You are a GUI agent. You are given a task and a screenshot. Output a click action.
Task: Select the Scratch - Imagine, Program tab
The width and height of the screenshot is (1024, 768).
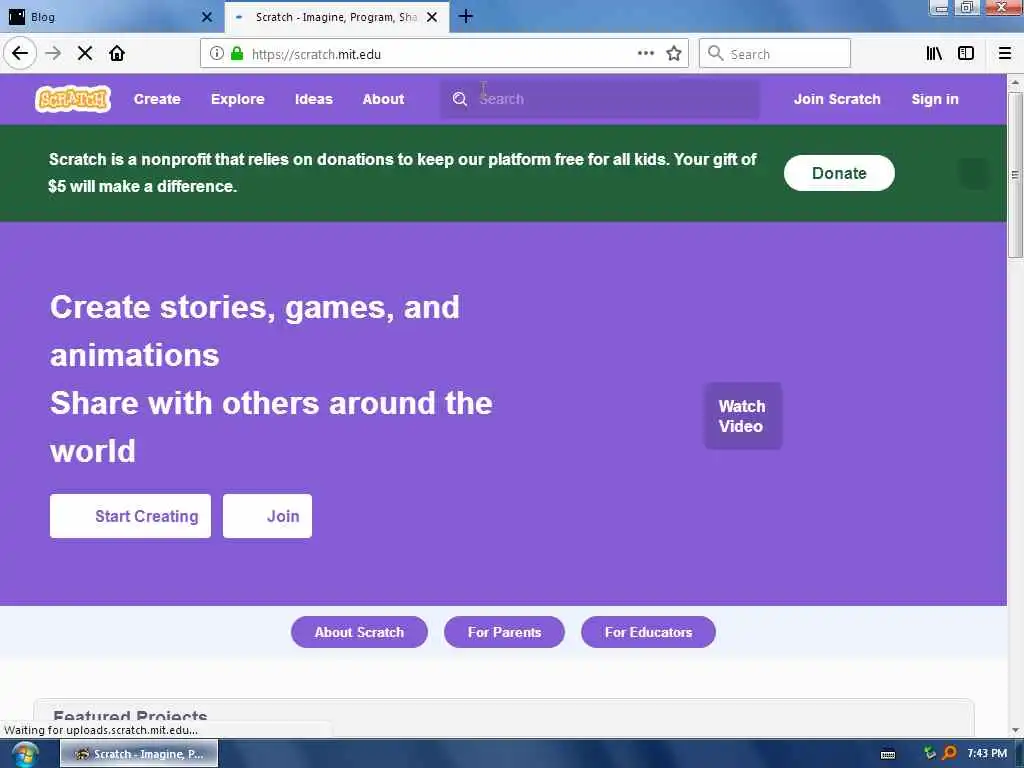336,17
